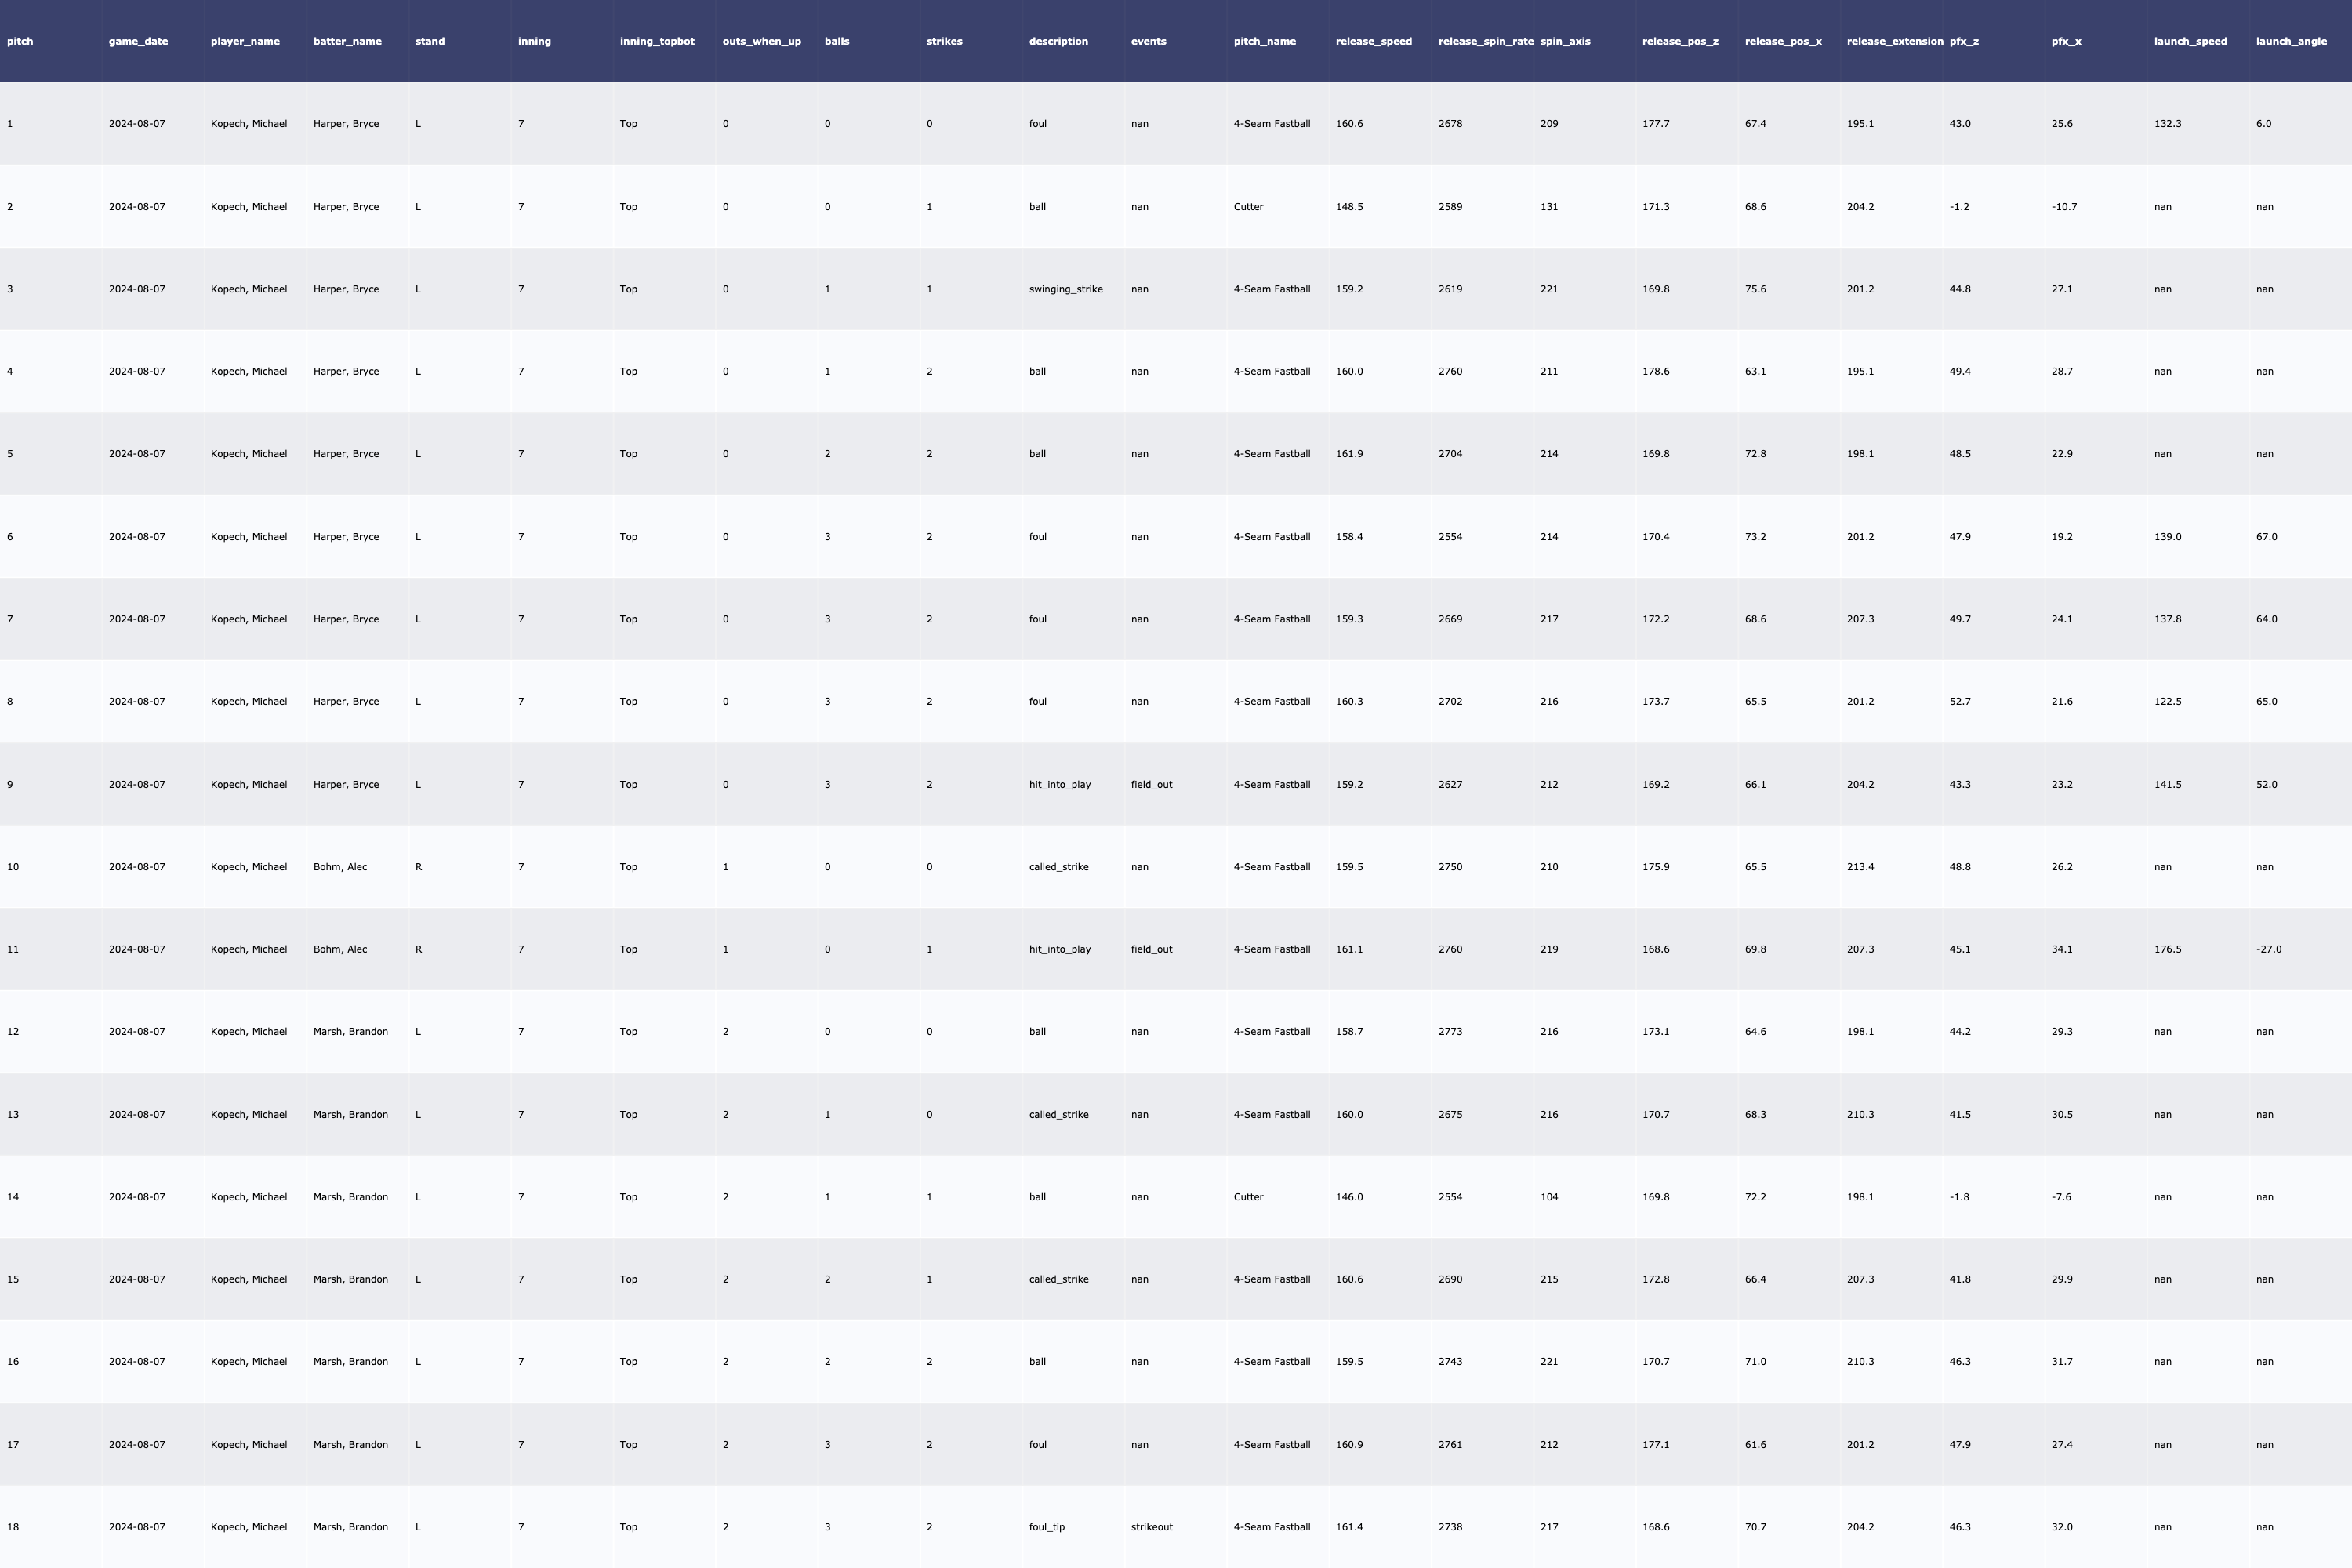This screenshot has width=2352, height=1568.
Task: Click the pfx_z column header
Action: [1963, 41]
